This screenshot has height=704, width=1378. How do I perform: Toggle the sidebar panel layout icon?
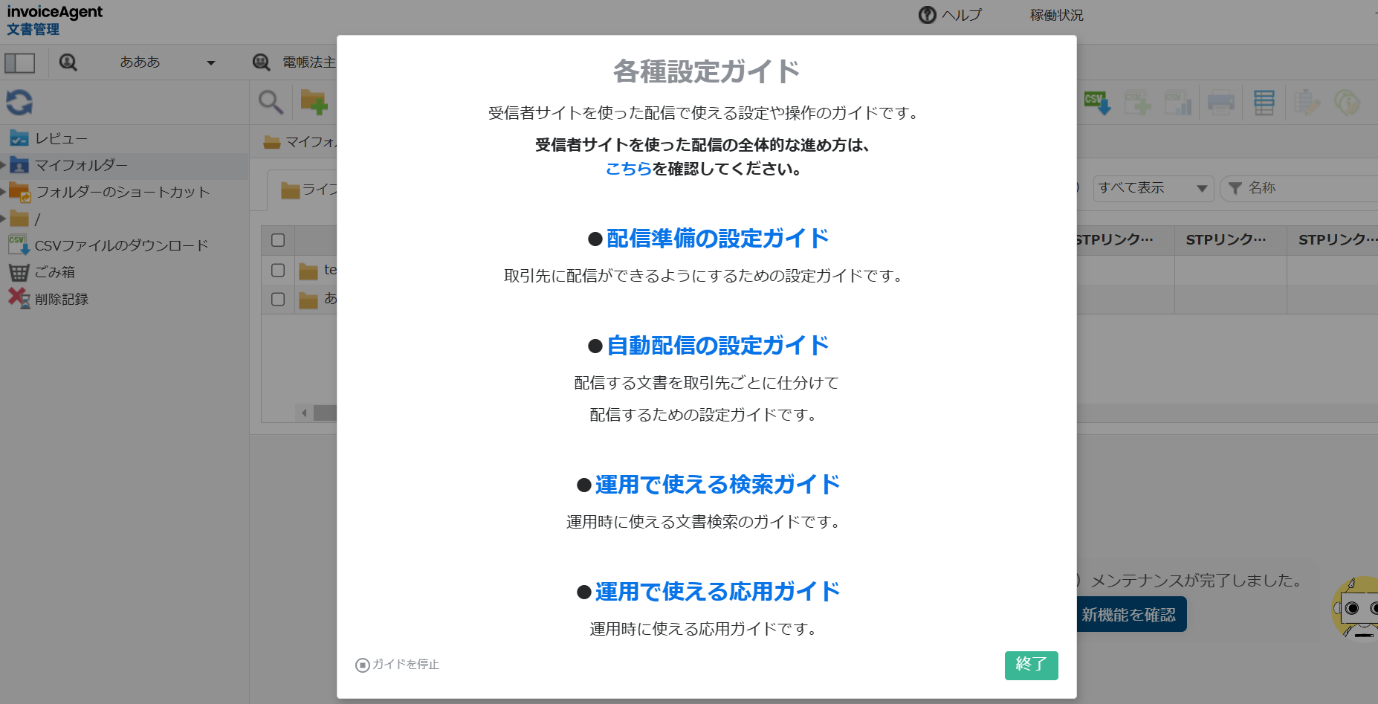click(20, 62)
